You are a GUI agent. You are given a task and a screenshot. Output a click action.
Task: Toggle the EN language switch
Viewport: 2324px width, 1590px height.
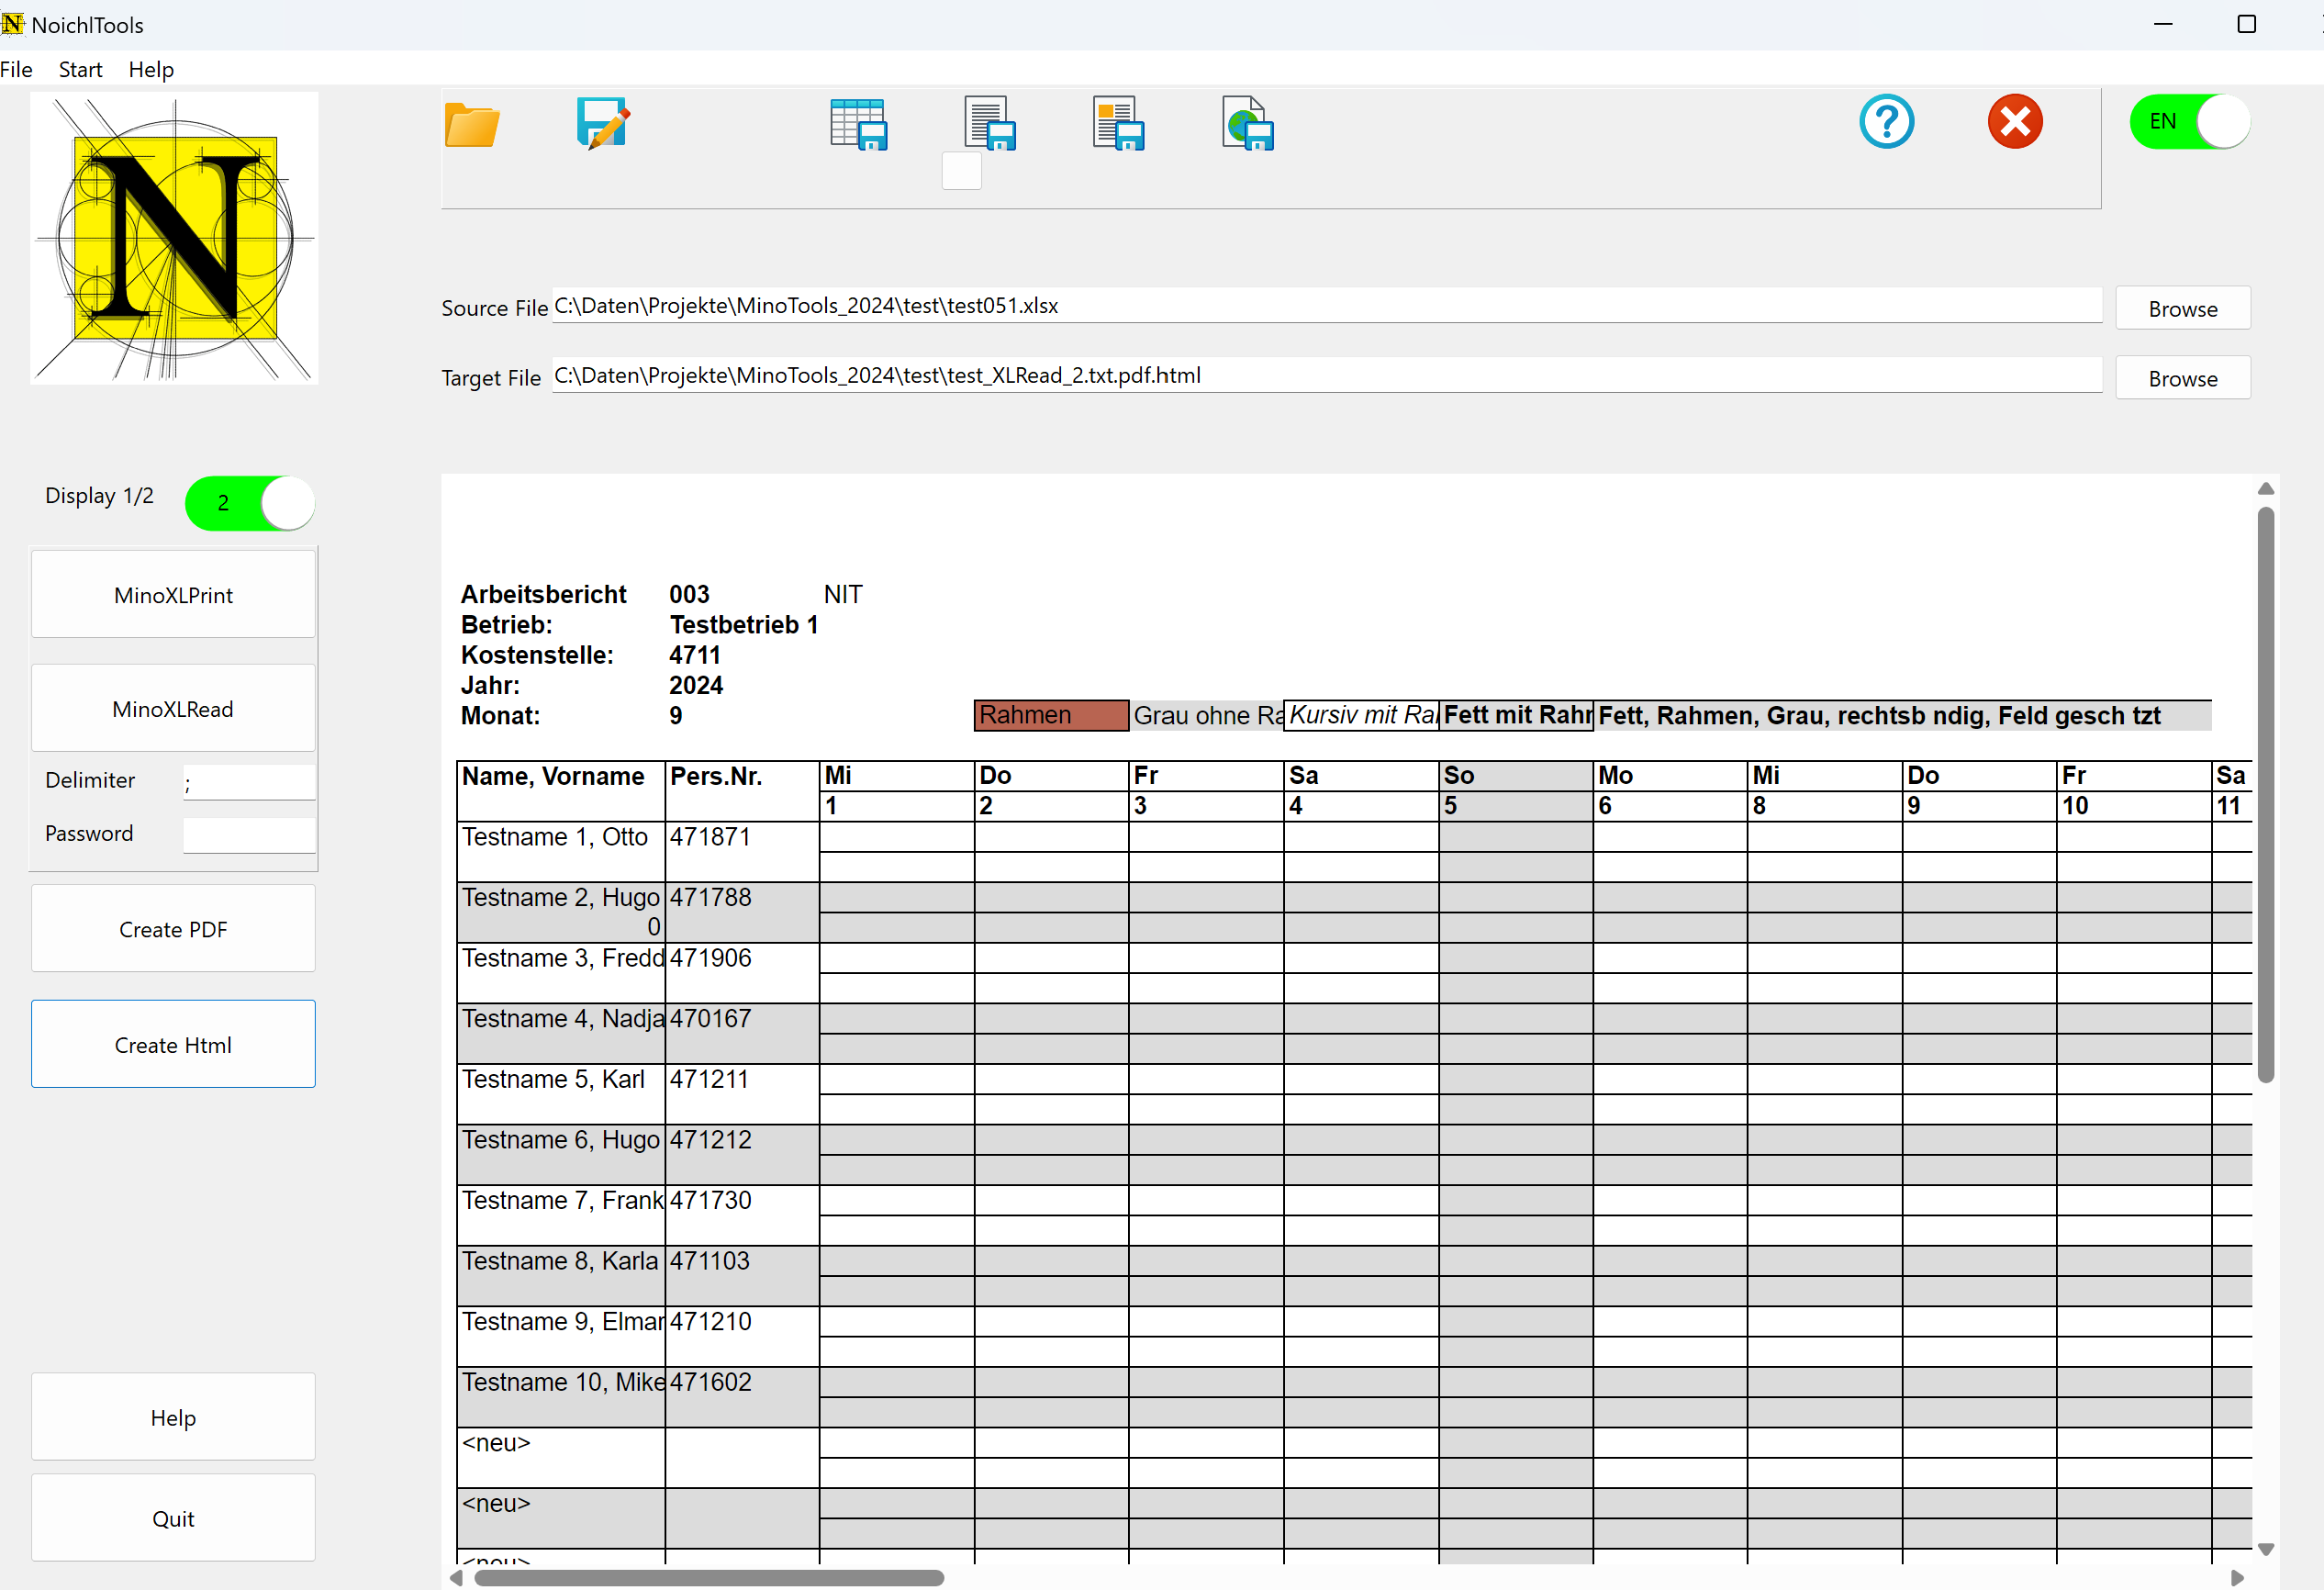coord(2189,122)
